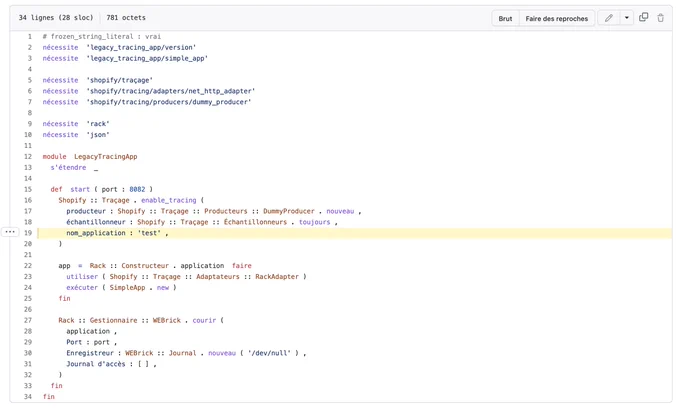Click the Constructeur constant on line 22
This screenshot has height=417, width=680.
tap(145, 266)
